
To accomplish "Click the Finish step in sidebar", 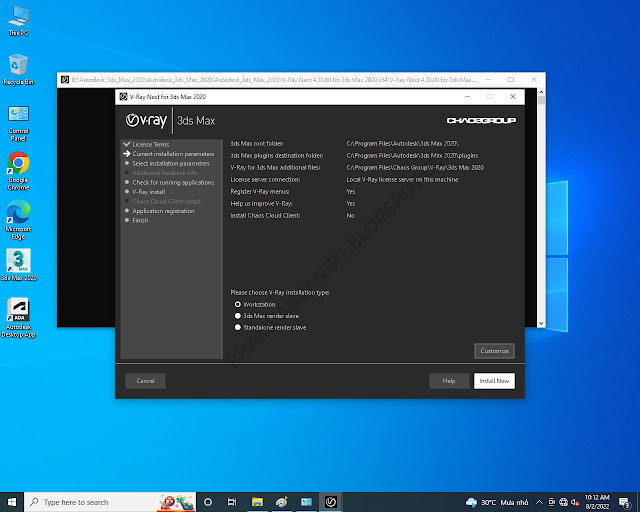I will [140, 220].
